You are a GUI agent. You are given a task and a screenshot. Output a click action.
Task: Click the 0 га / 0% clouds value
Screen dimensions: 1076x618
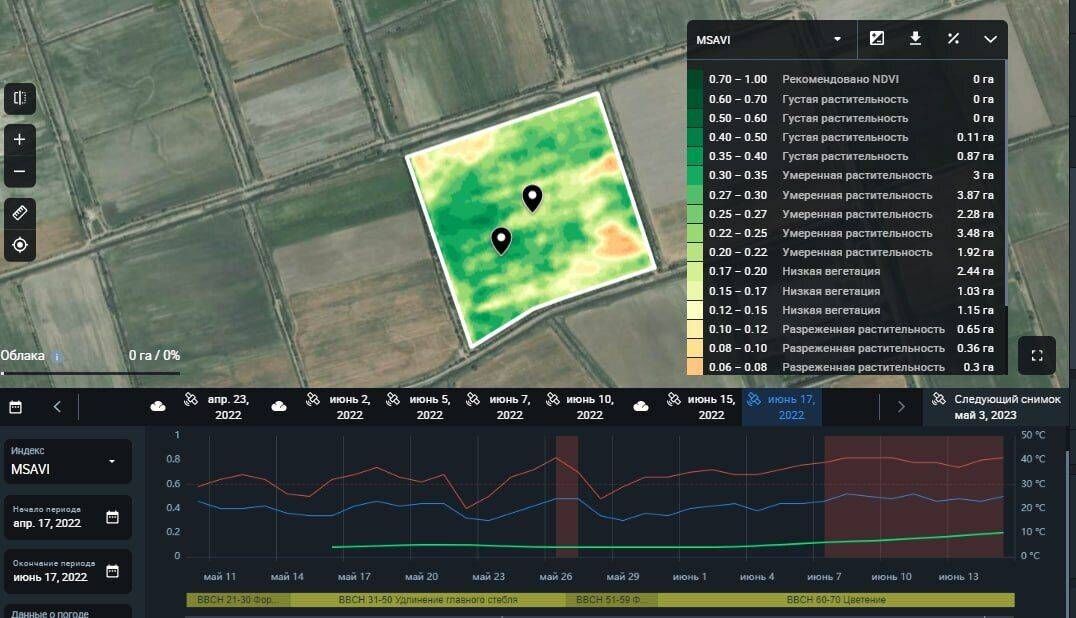click(x=154, y=355)
